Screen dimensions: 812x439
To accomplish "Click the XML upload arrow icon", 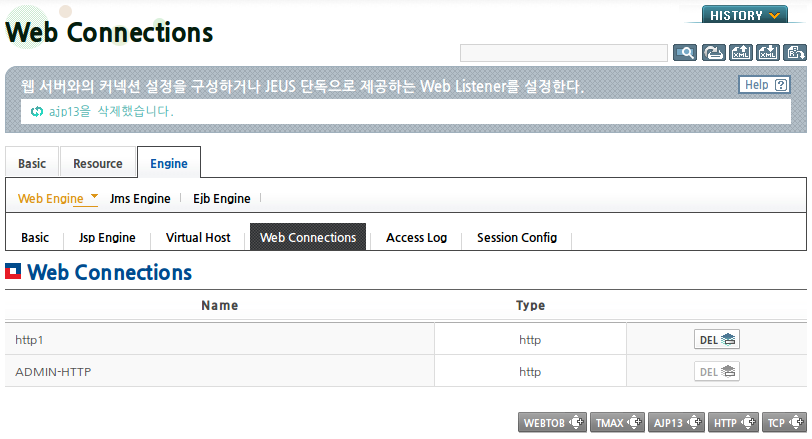I will [x=741, y=53].
